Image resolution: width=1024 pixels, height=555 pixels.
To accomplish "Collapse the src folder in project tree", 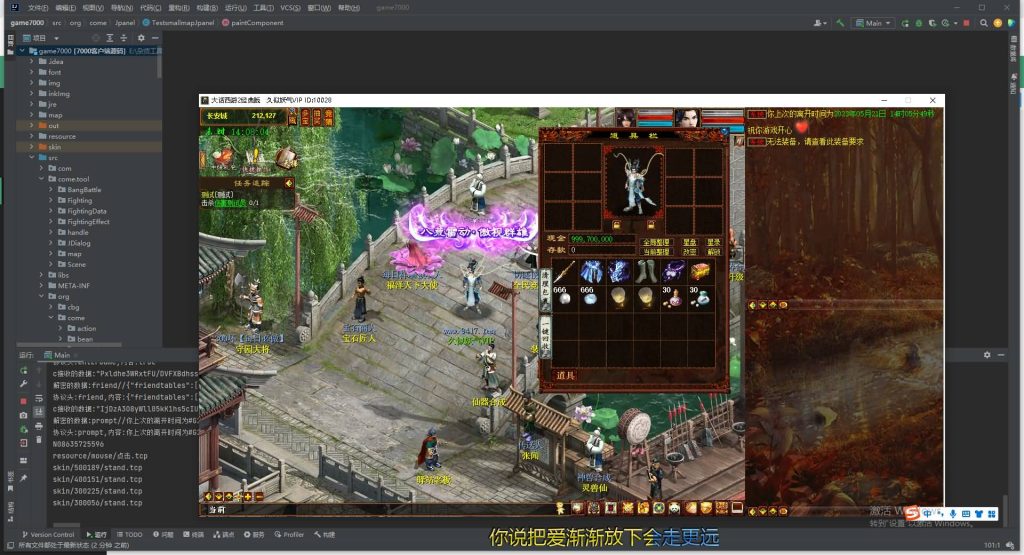I will [x=39, y=157].
